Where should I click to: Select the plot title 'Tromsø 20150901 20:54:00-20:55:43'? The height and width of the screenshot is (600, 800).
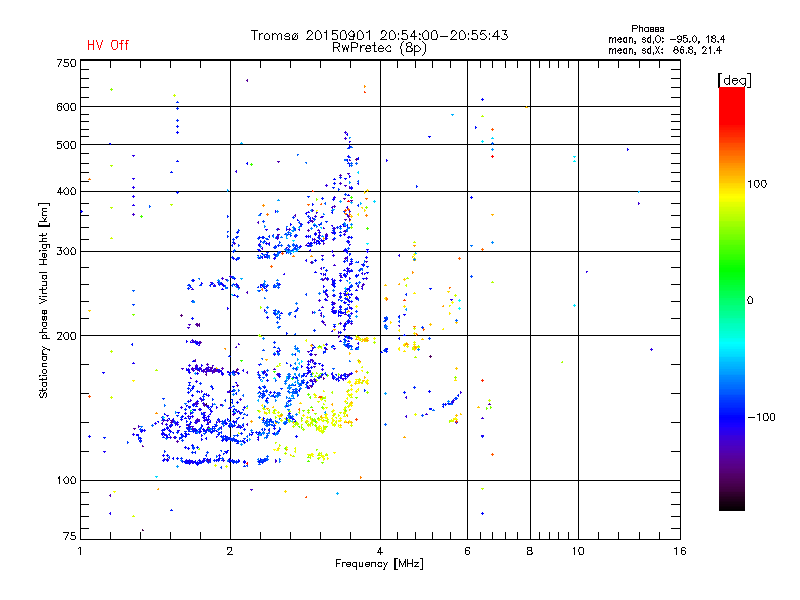pos(379,35)
